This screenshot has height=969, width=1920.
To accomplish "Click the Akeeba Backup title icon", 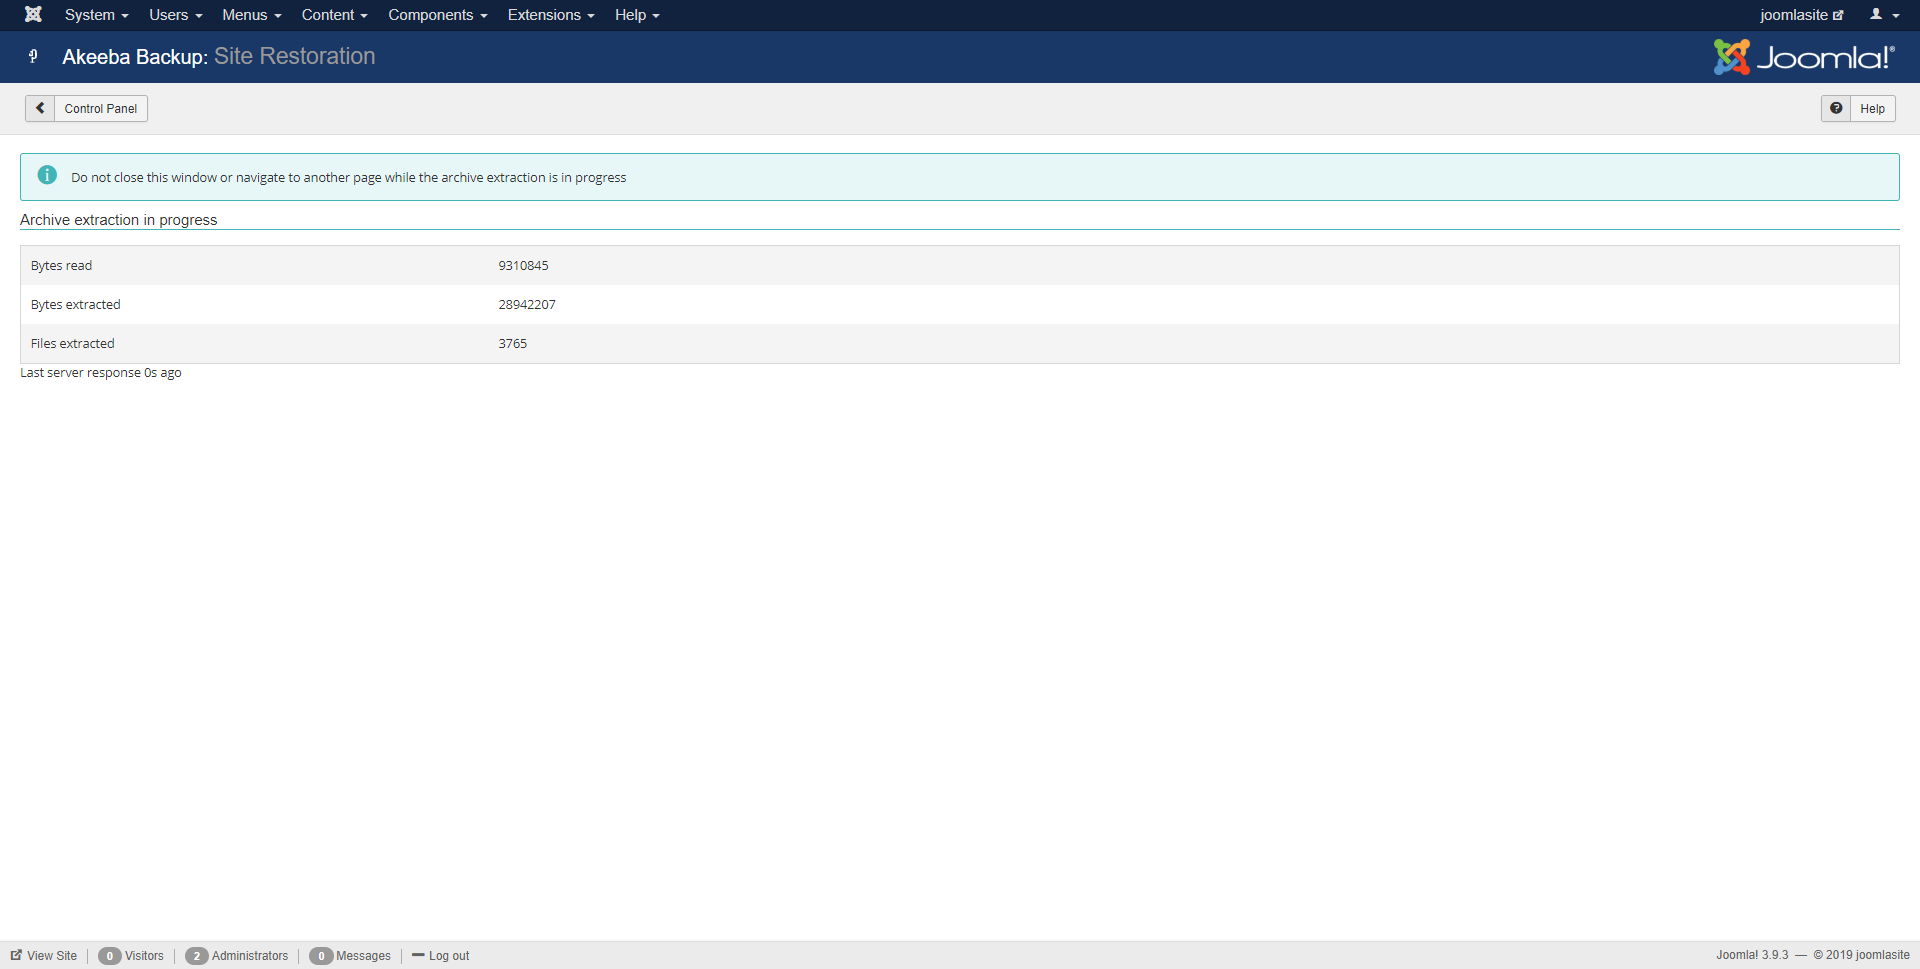I will pyautogui.click(x=34, y=57).
